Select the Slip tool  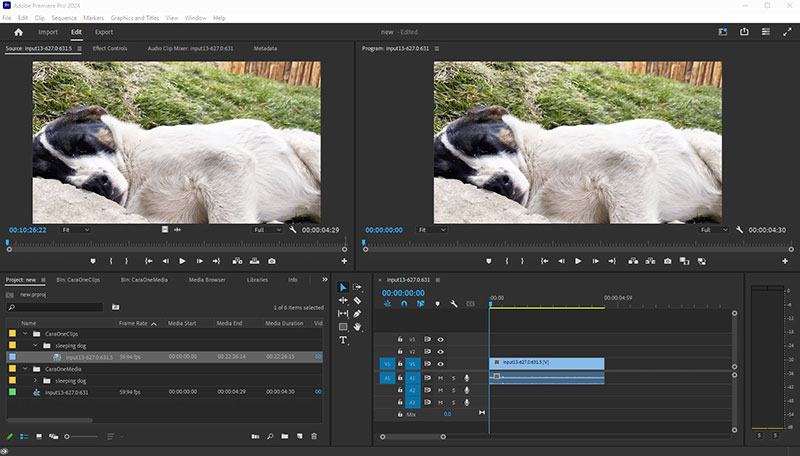click(343, 314)
